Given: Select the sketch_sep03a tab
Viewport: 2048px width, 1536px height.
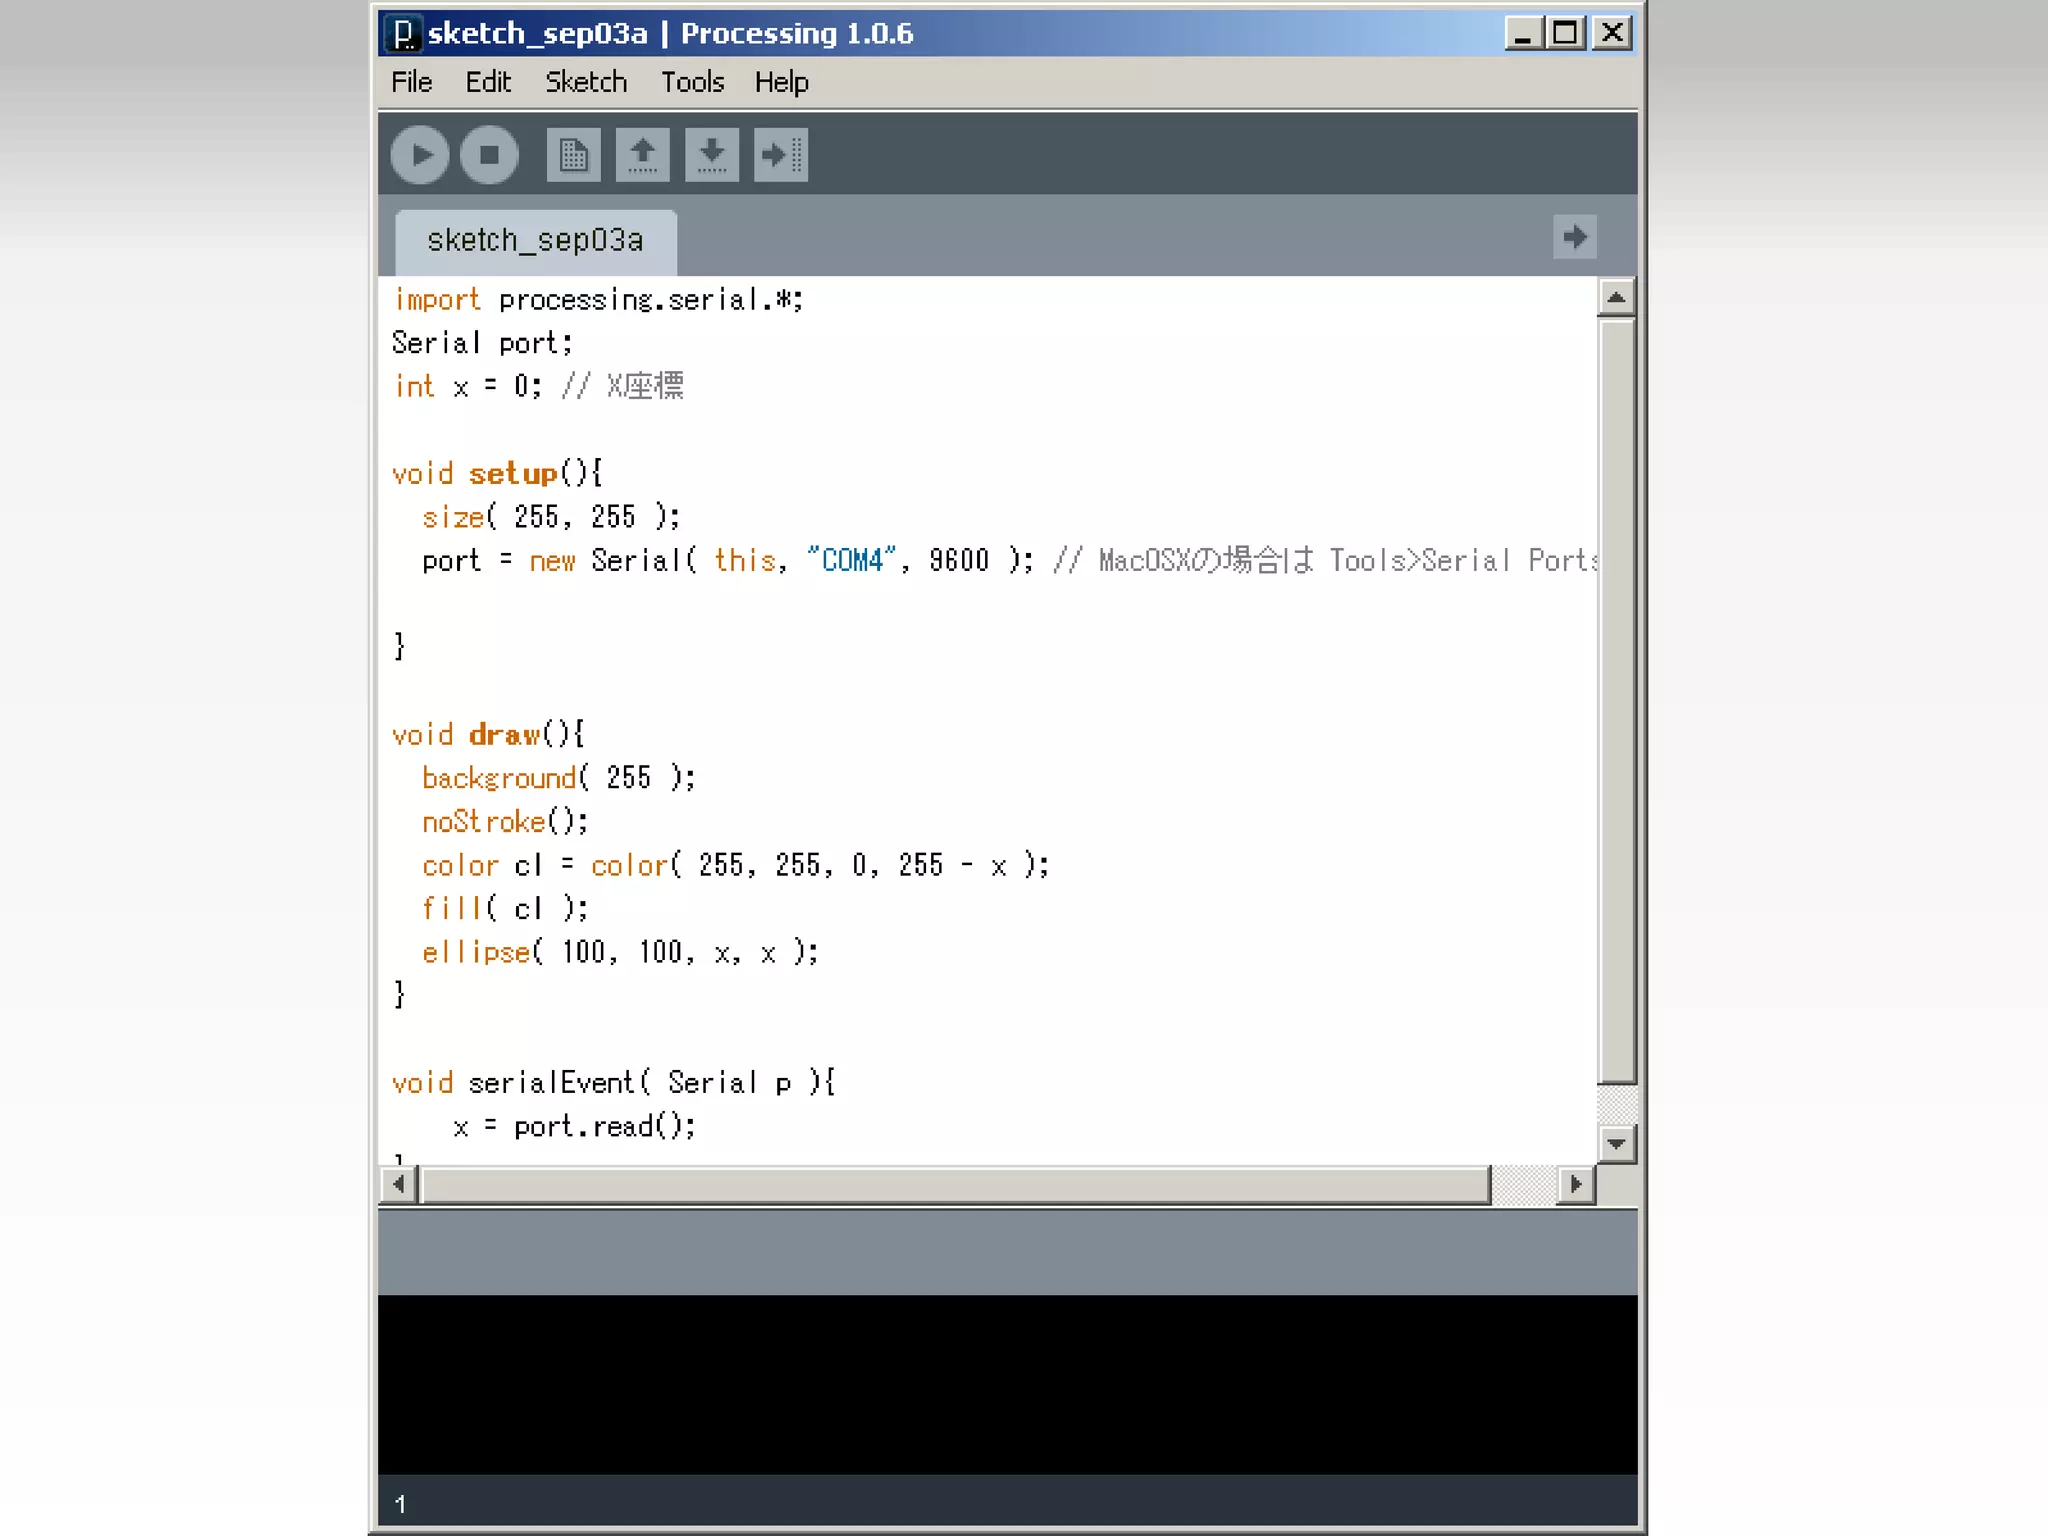Looking at the screenshot, I should point(535,241).
